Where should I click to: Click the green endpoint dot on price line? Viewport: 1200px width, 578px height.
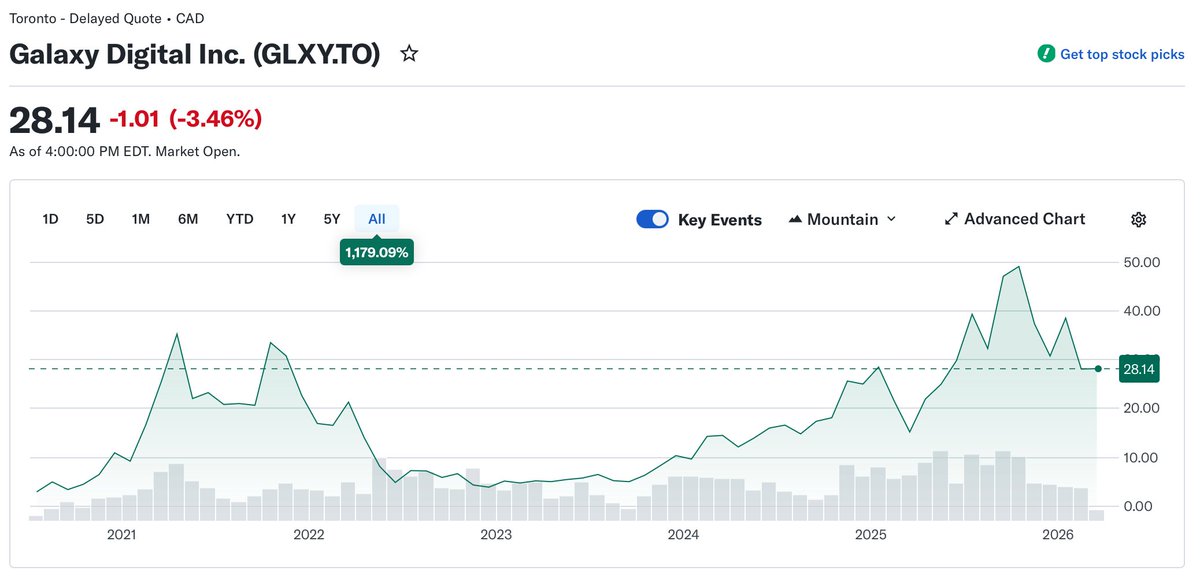click(1098, 369)
